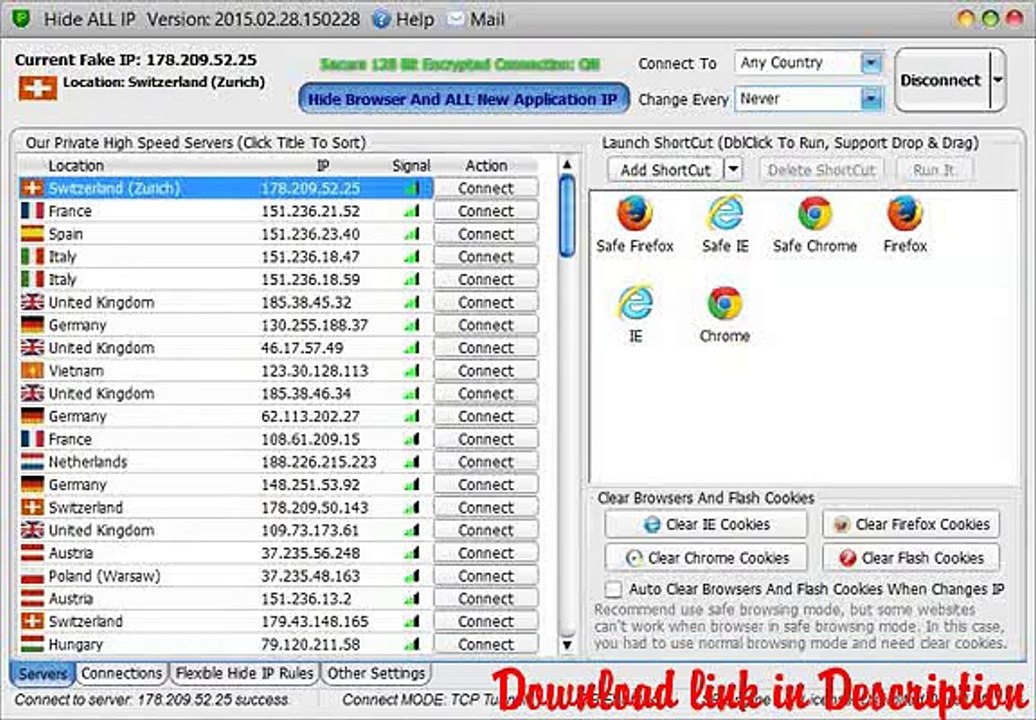1036x720 pixels.
Task: Launch the Safe IE shortcut icon
Action: click(x=725, y=213)
